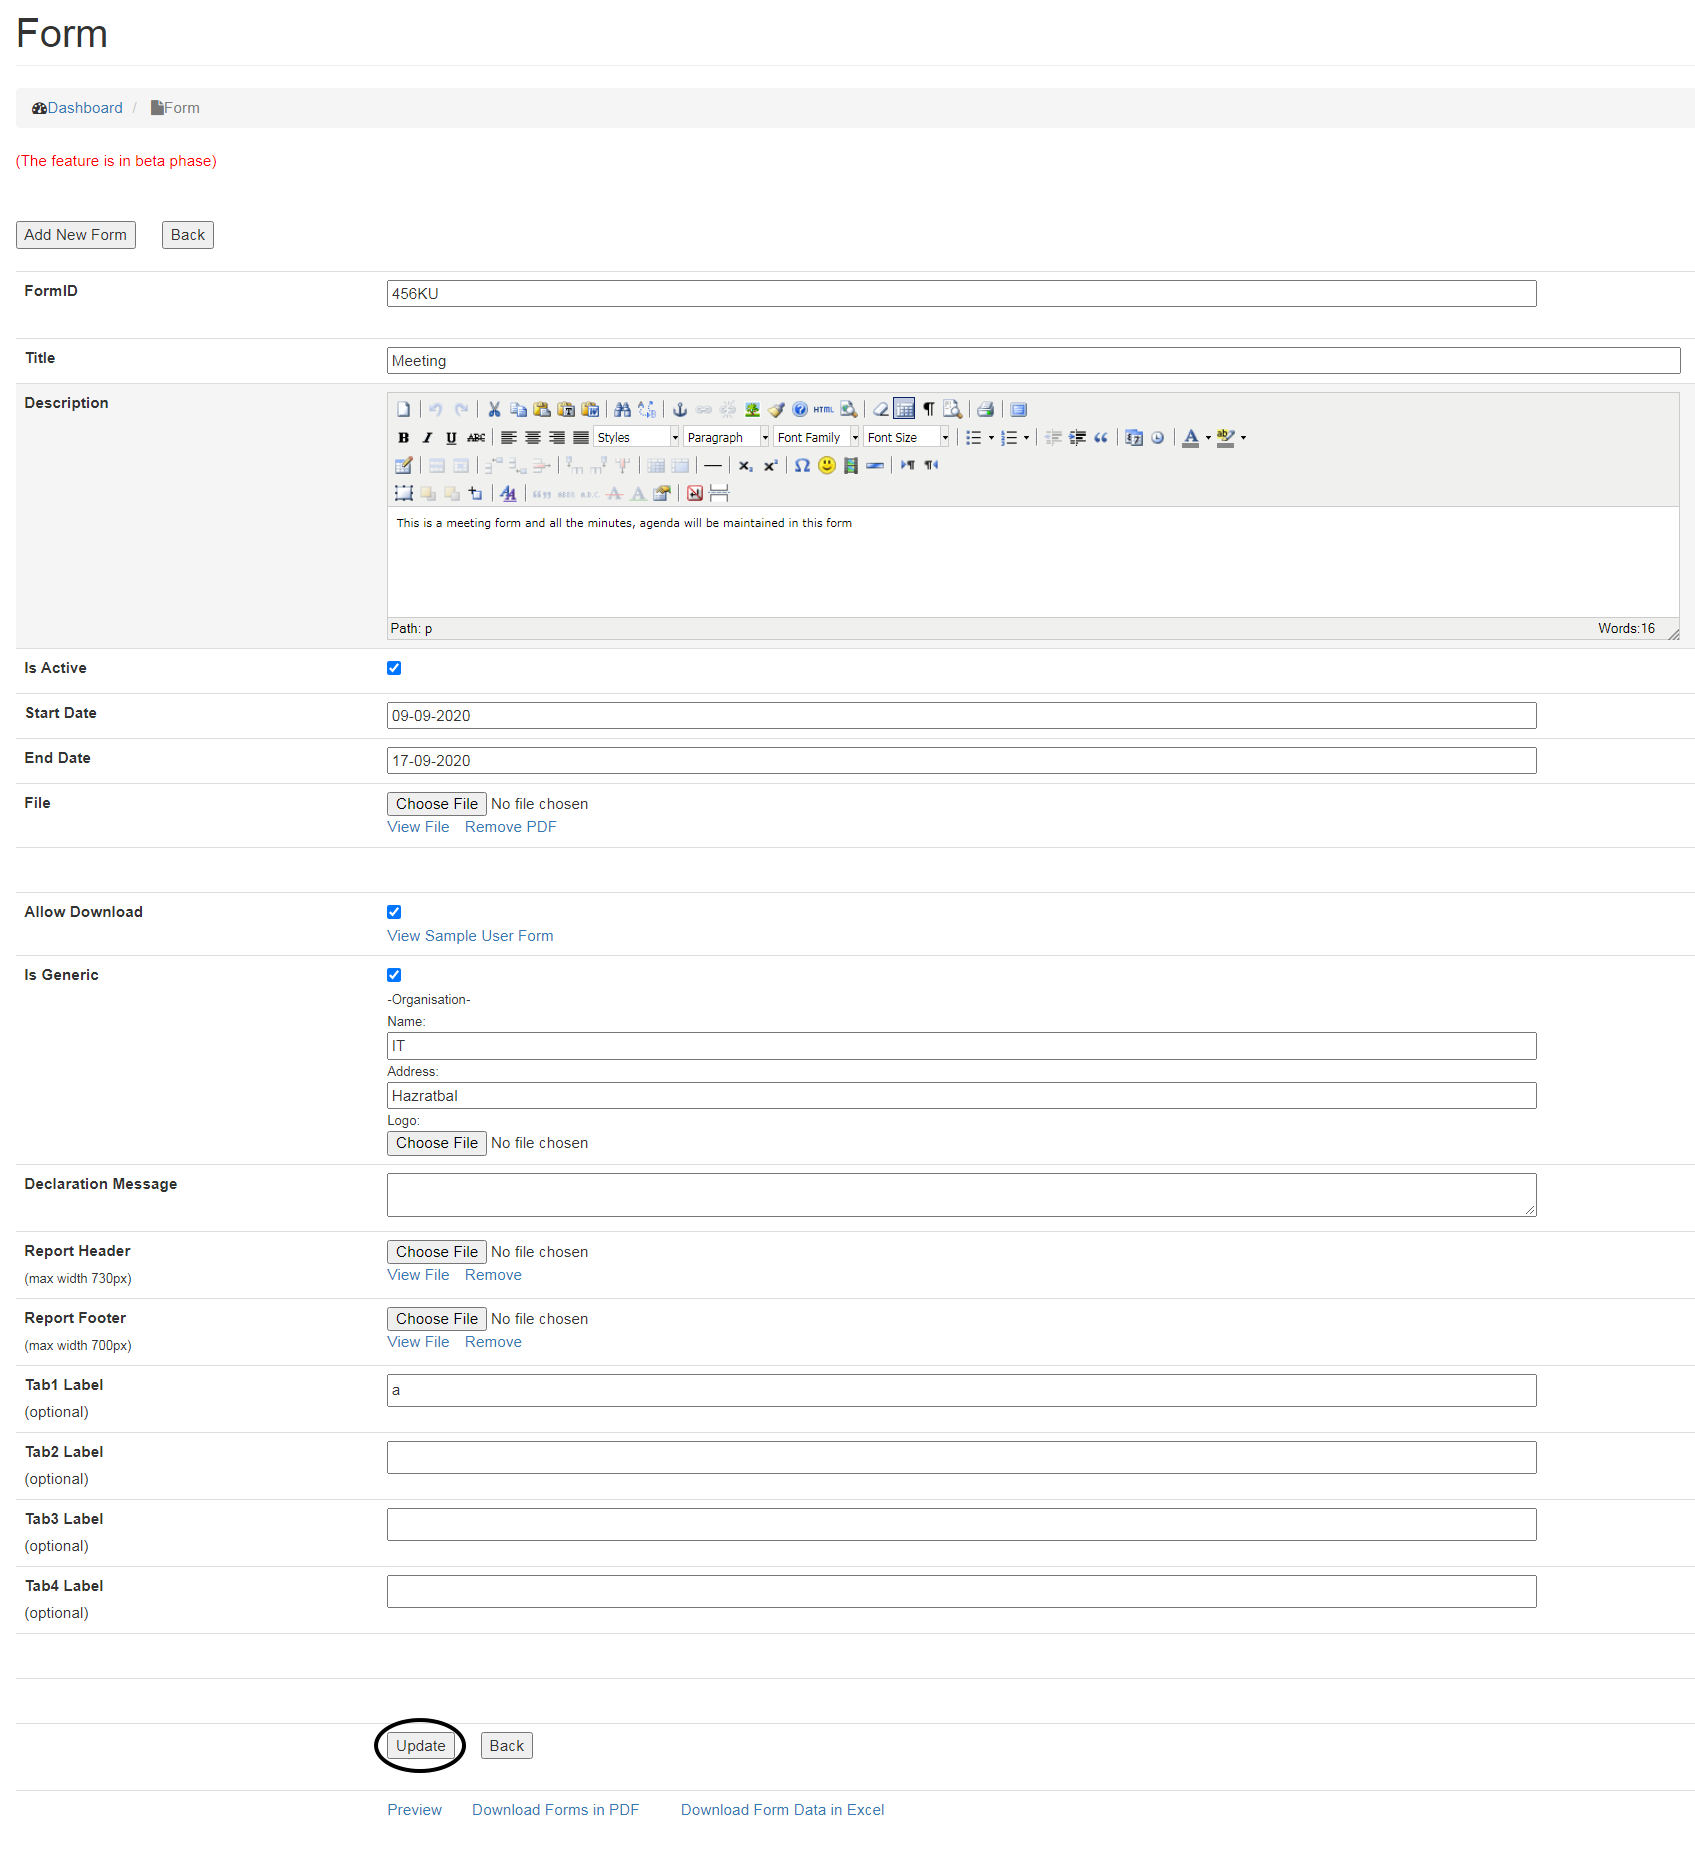Viewport: 1695px width, 1851px height.
Task: Toggle bold formatting in Description editor
Action: pos(403,437)
